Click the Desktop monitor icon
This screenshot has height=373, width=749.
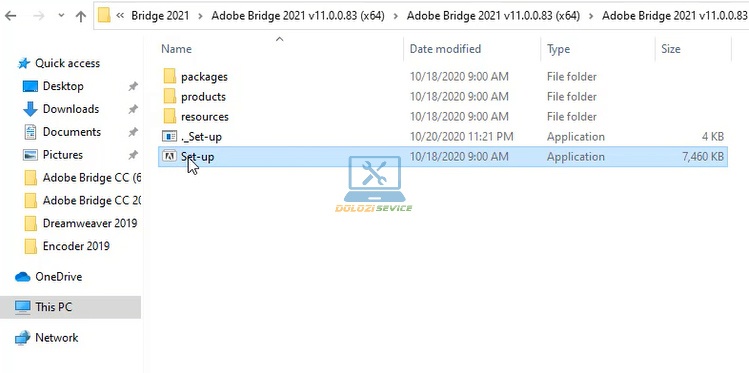tap(30, 86)
